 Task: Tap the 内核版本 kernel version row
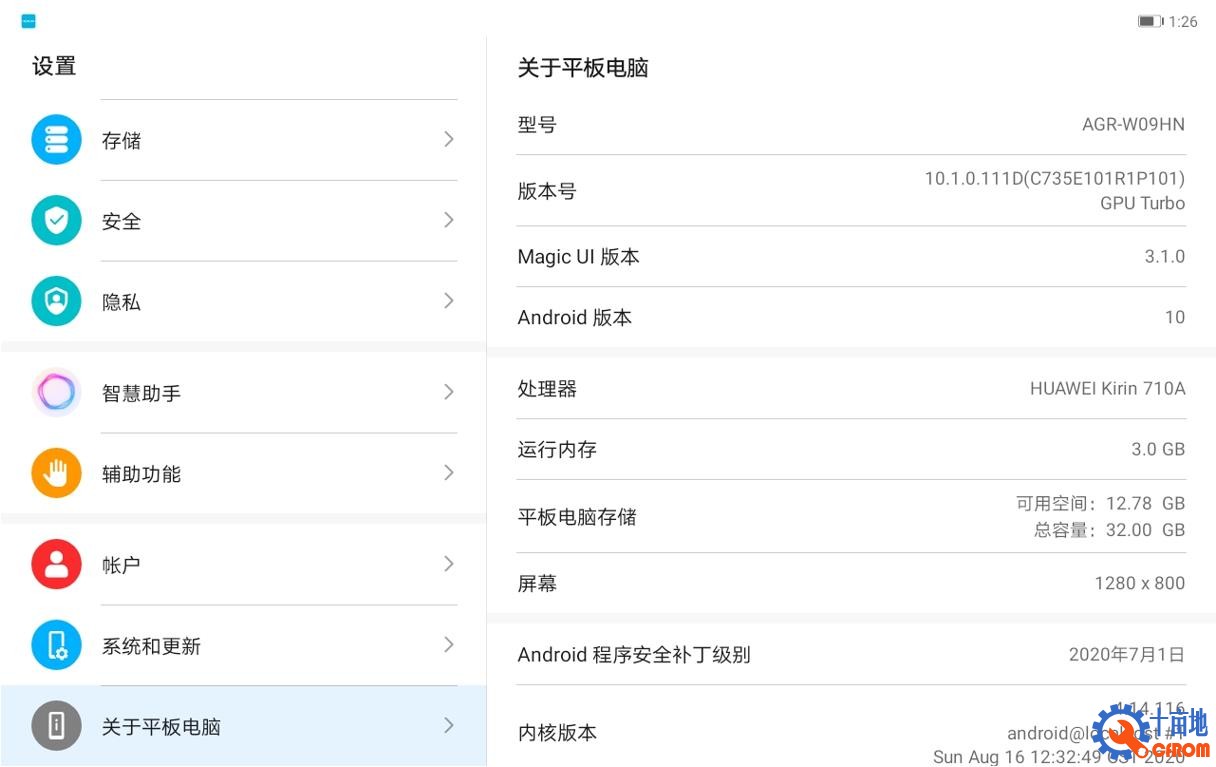850,732
